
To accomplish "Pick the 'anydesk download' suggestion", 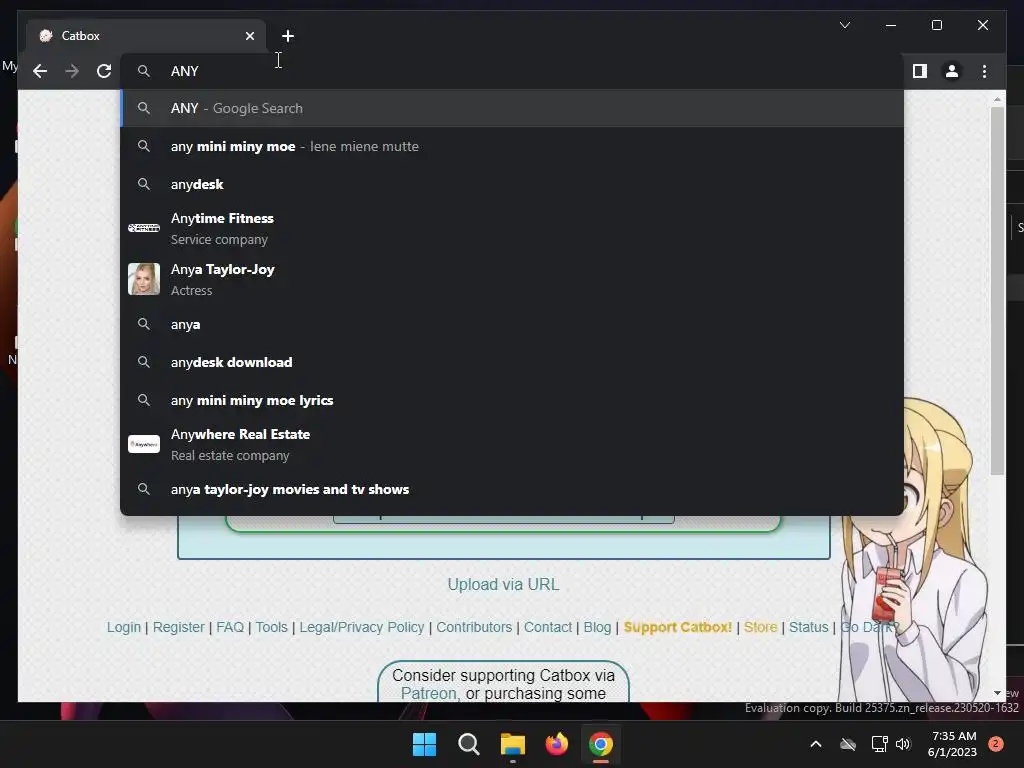I will pos(512,362).
